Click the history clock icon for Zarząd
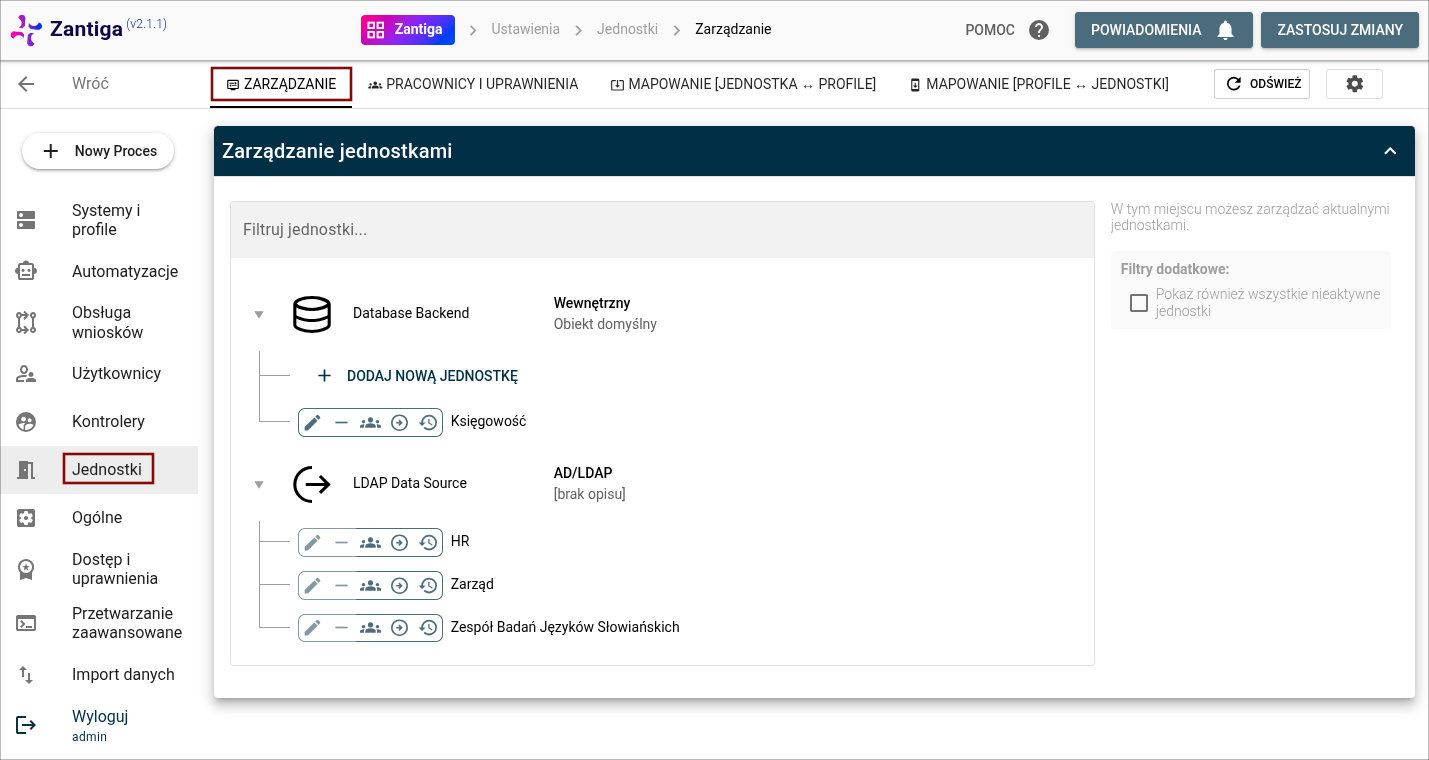Image resolution: width=1429 pixels, height=760 pixels. (428, 585)
